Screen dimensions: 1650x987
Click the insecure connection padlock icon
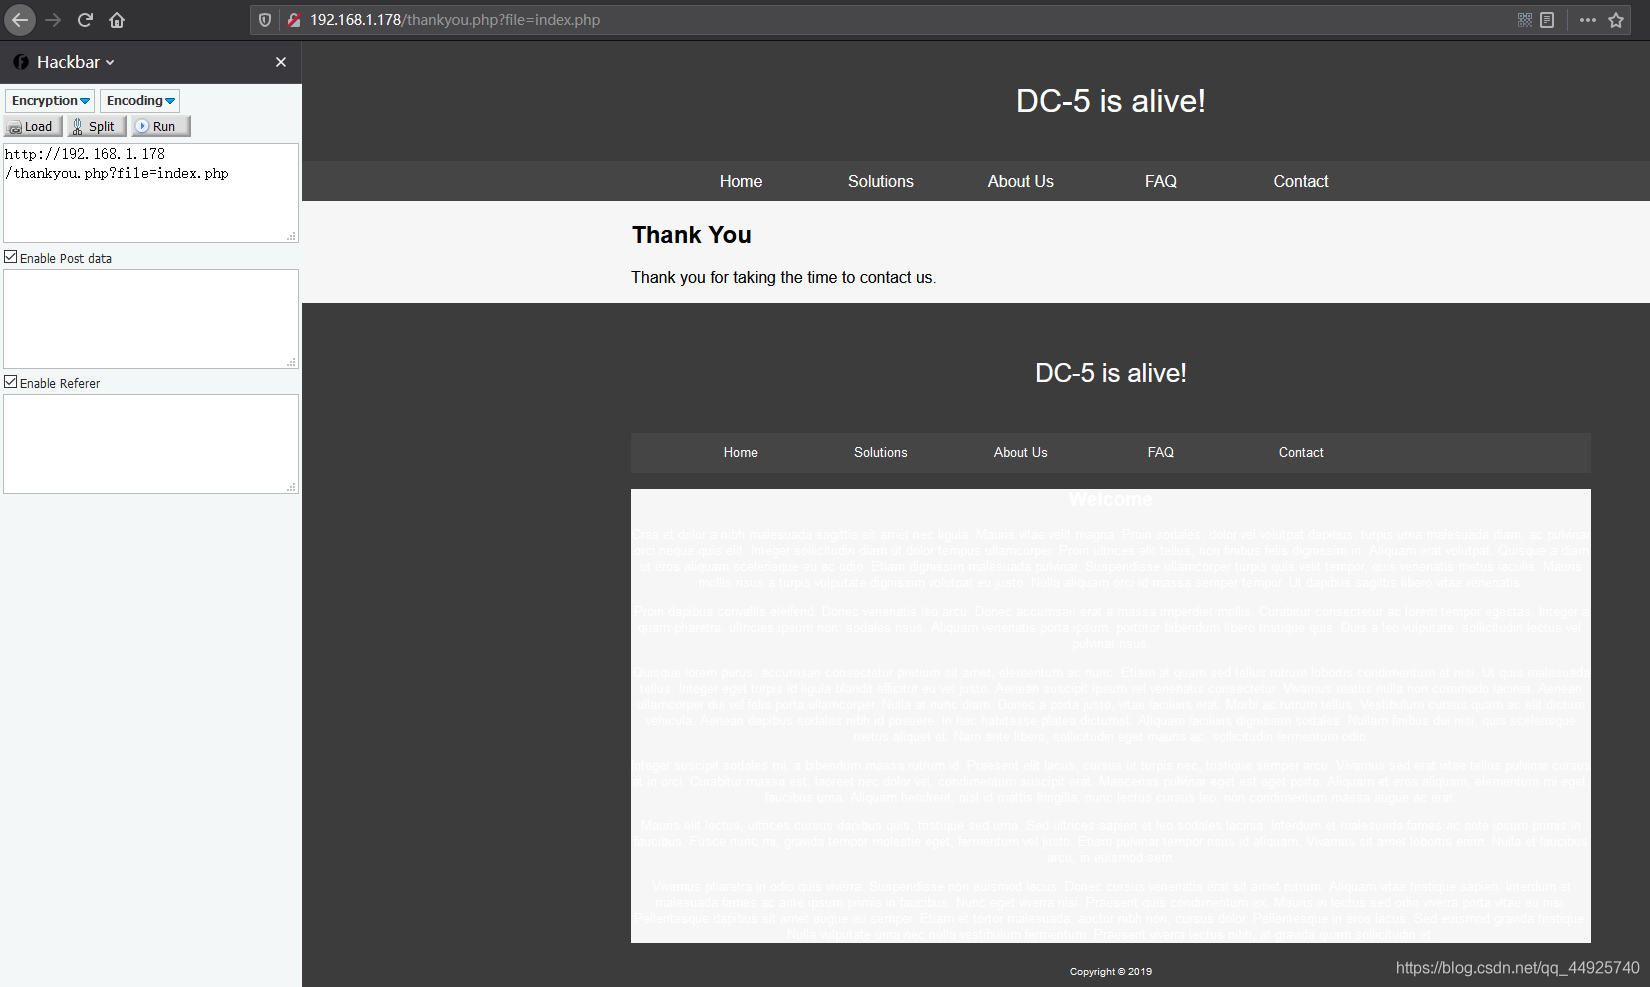tap(294, 20)
